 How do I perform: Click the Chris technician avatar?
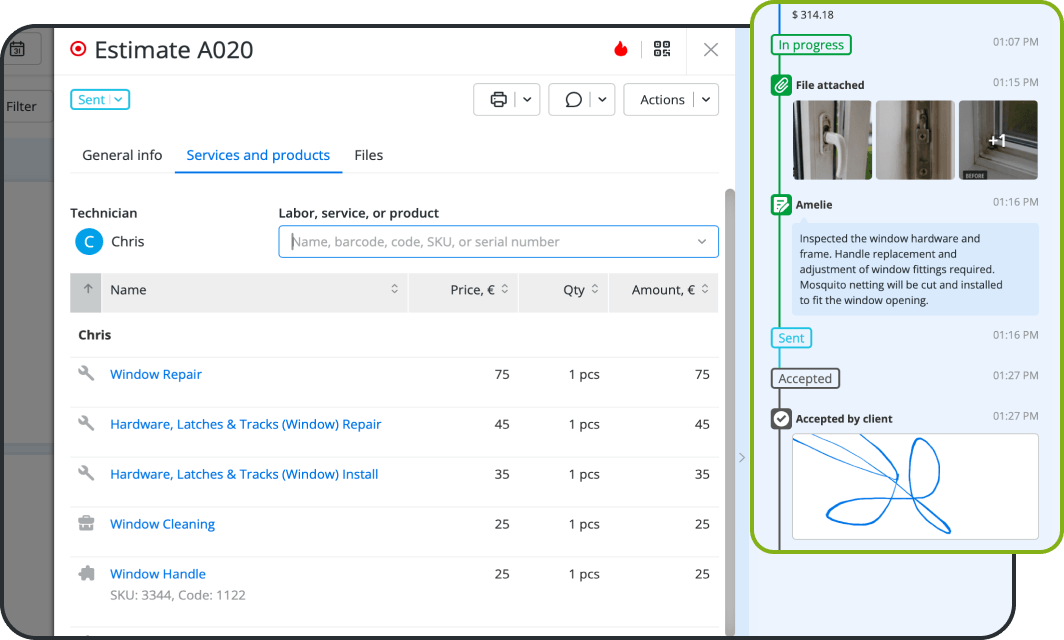click(x=89, y=242)
